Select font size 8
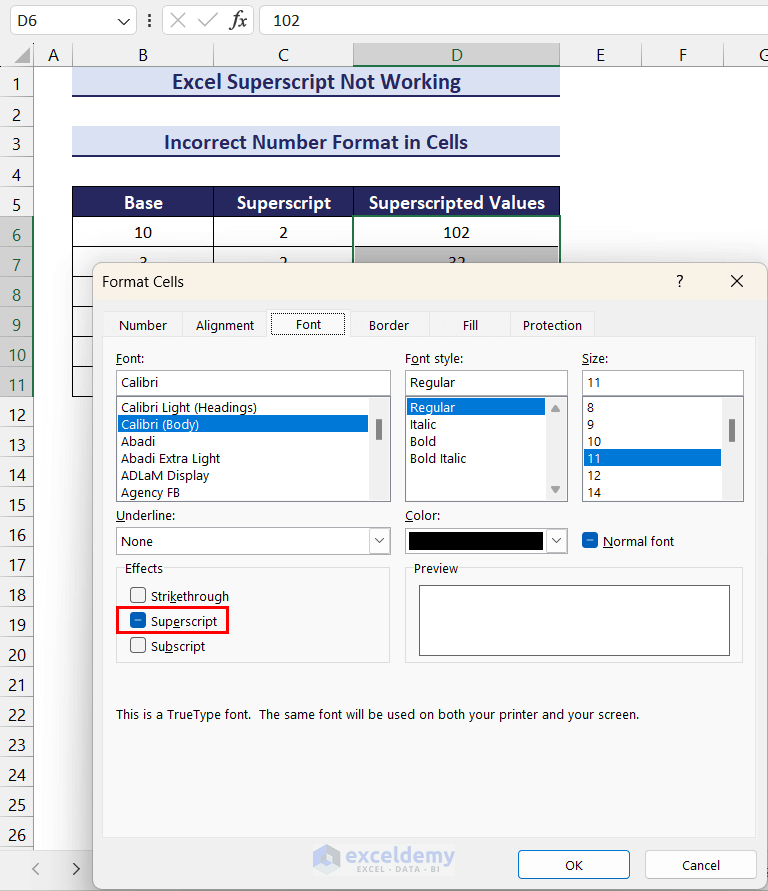The height and width of the screenshot is (891, 768). (652, 407)
